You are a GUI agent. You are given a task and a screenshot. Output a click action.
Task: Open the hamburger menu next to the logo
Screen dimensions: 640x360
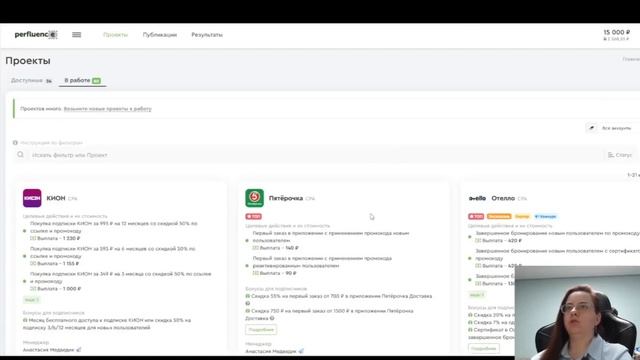(x=76, y=35)
